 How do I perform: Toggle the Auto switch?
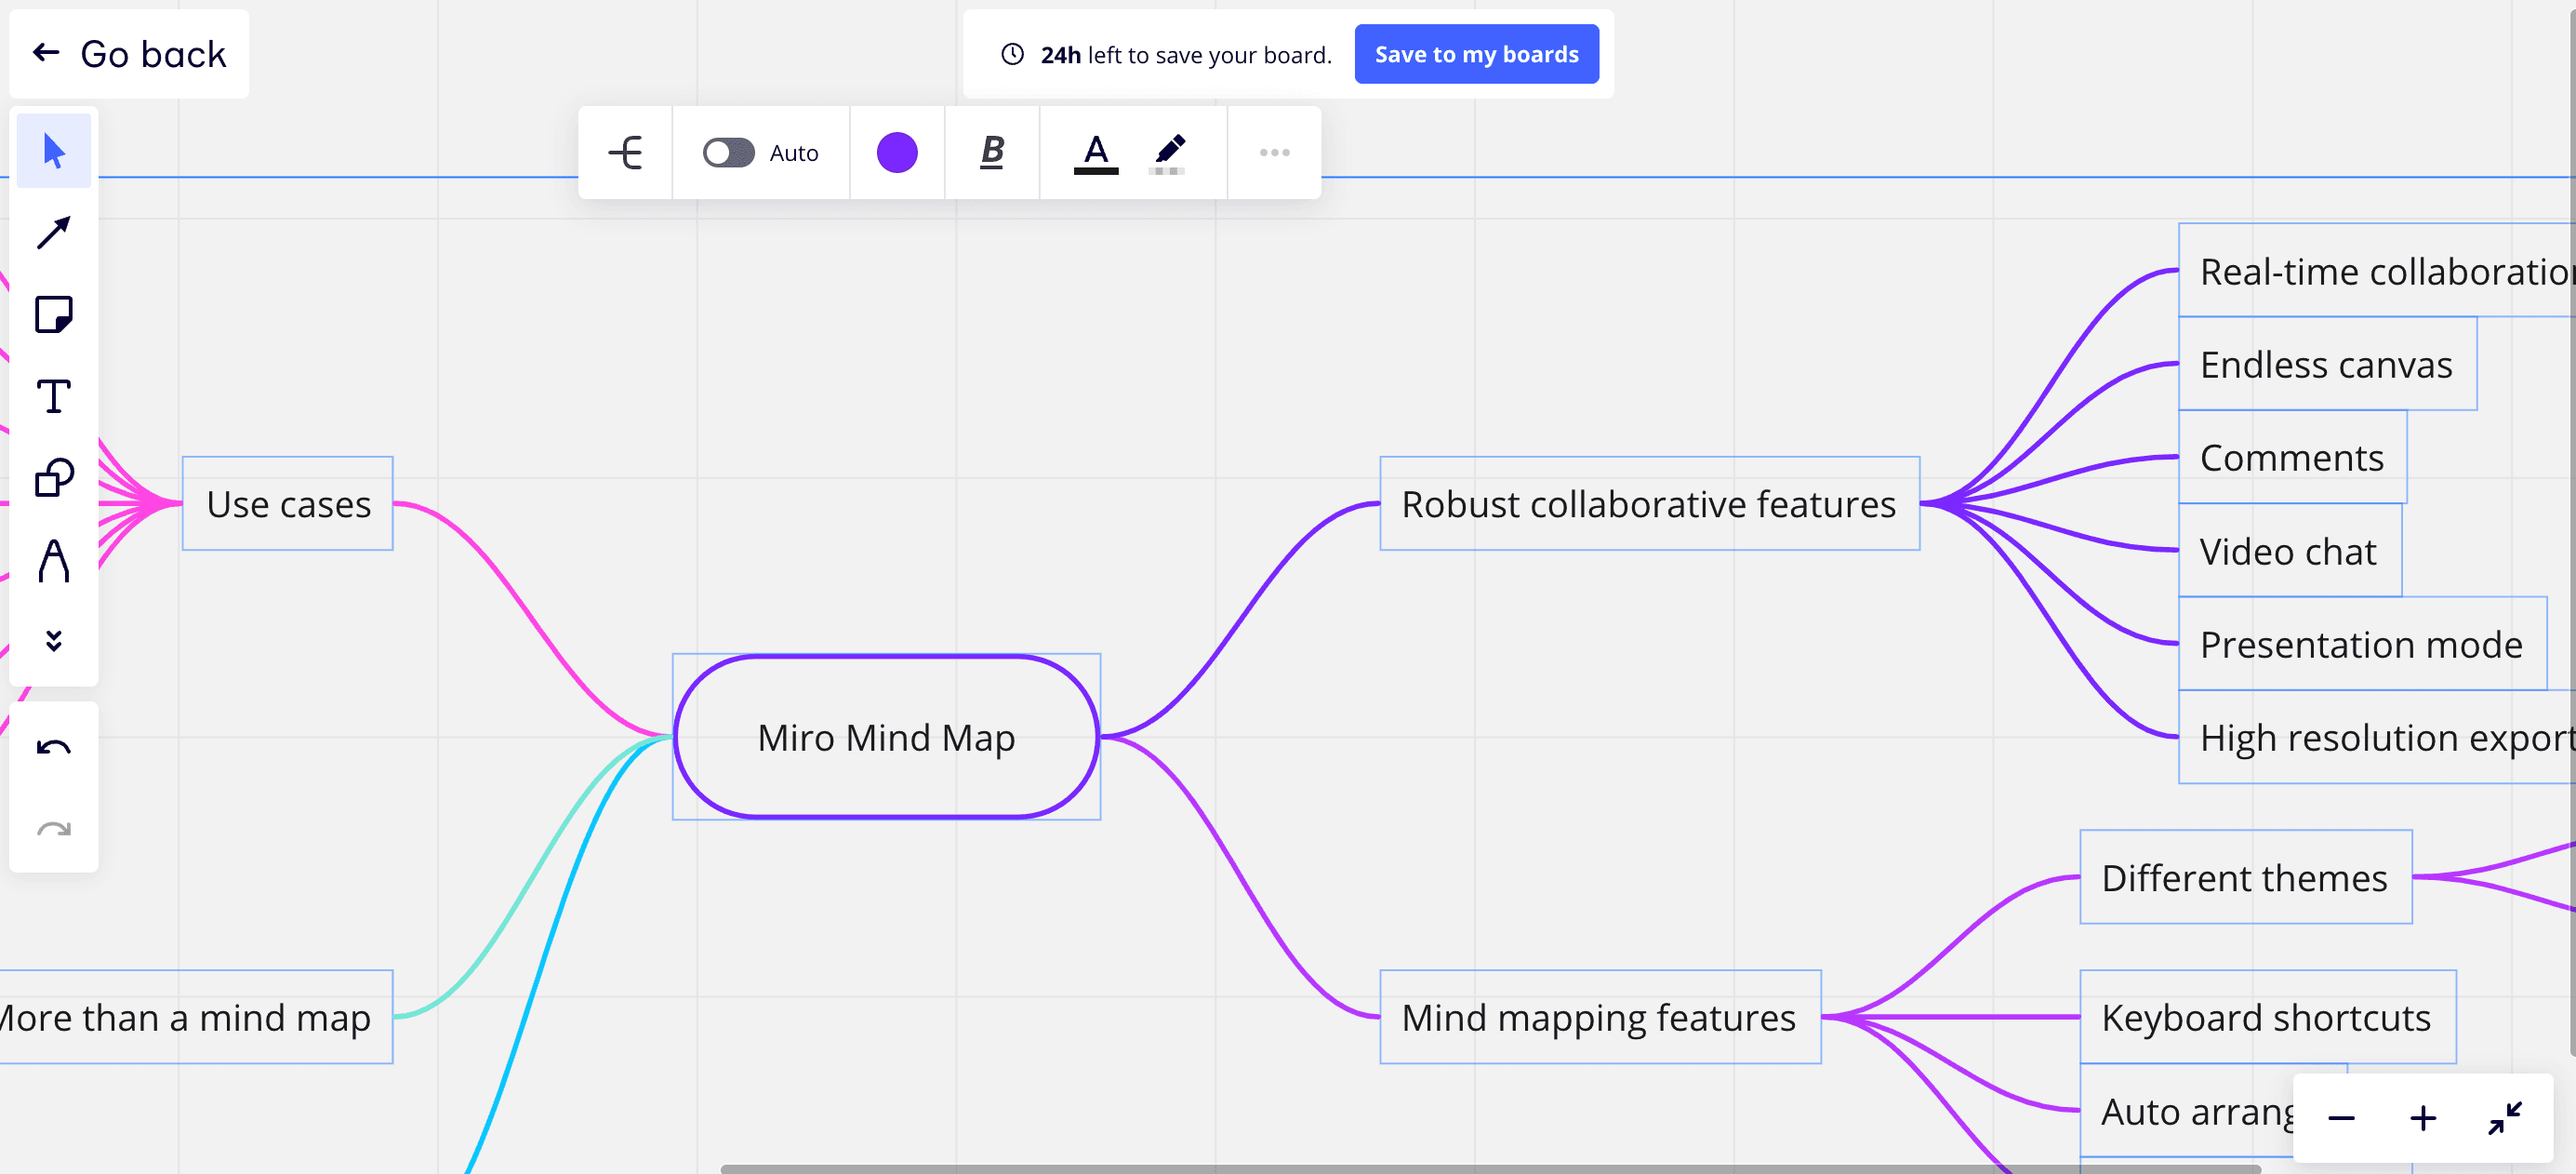(728, 153)
